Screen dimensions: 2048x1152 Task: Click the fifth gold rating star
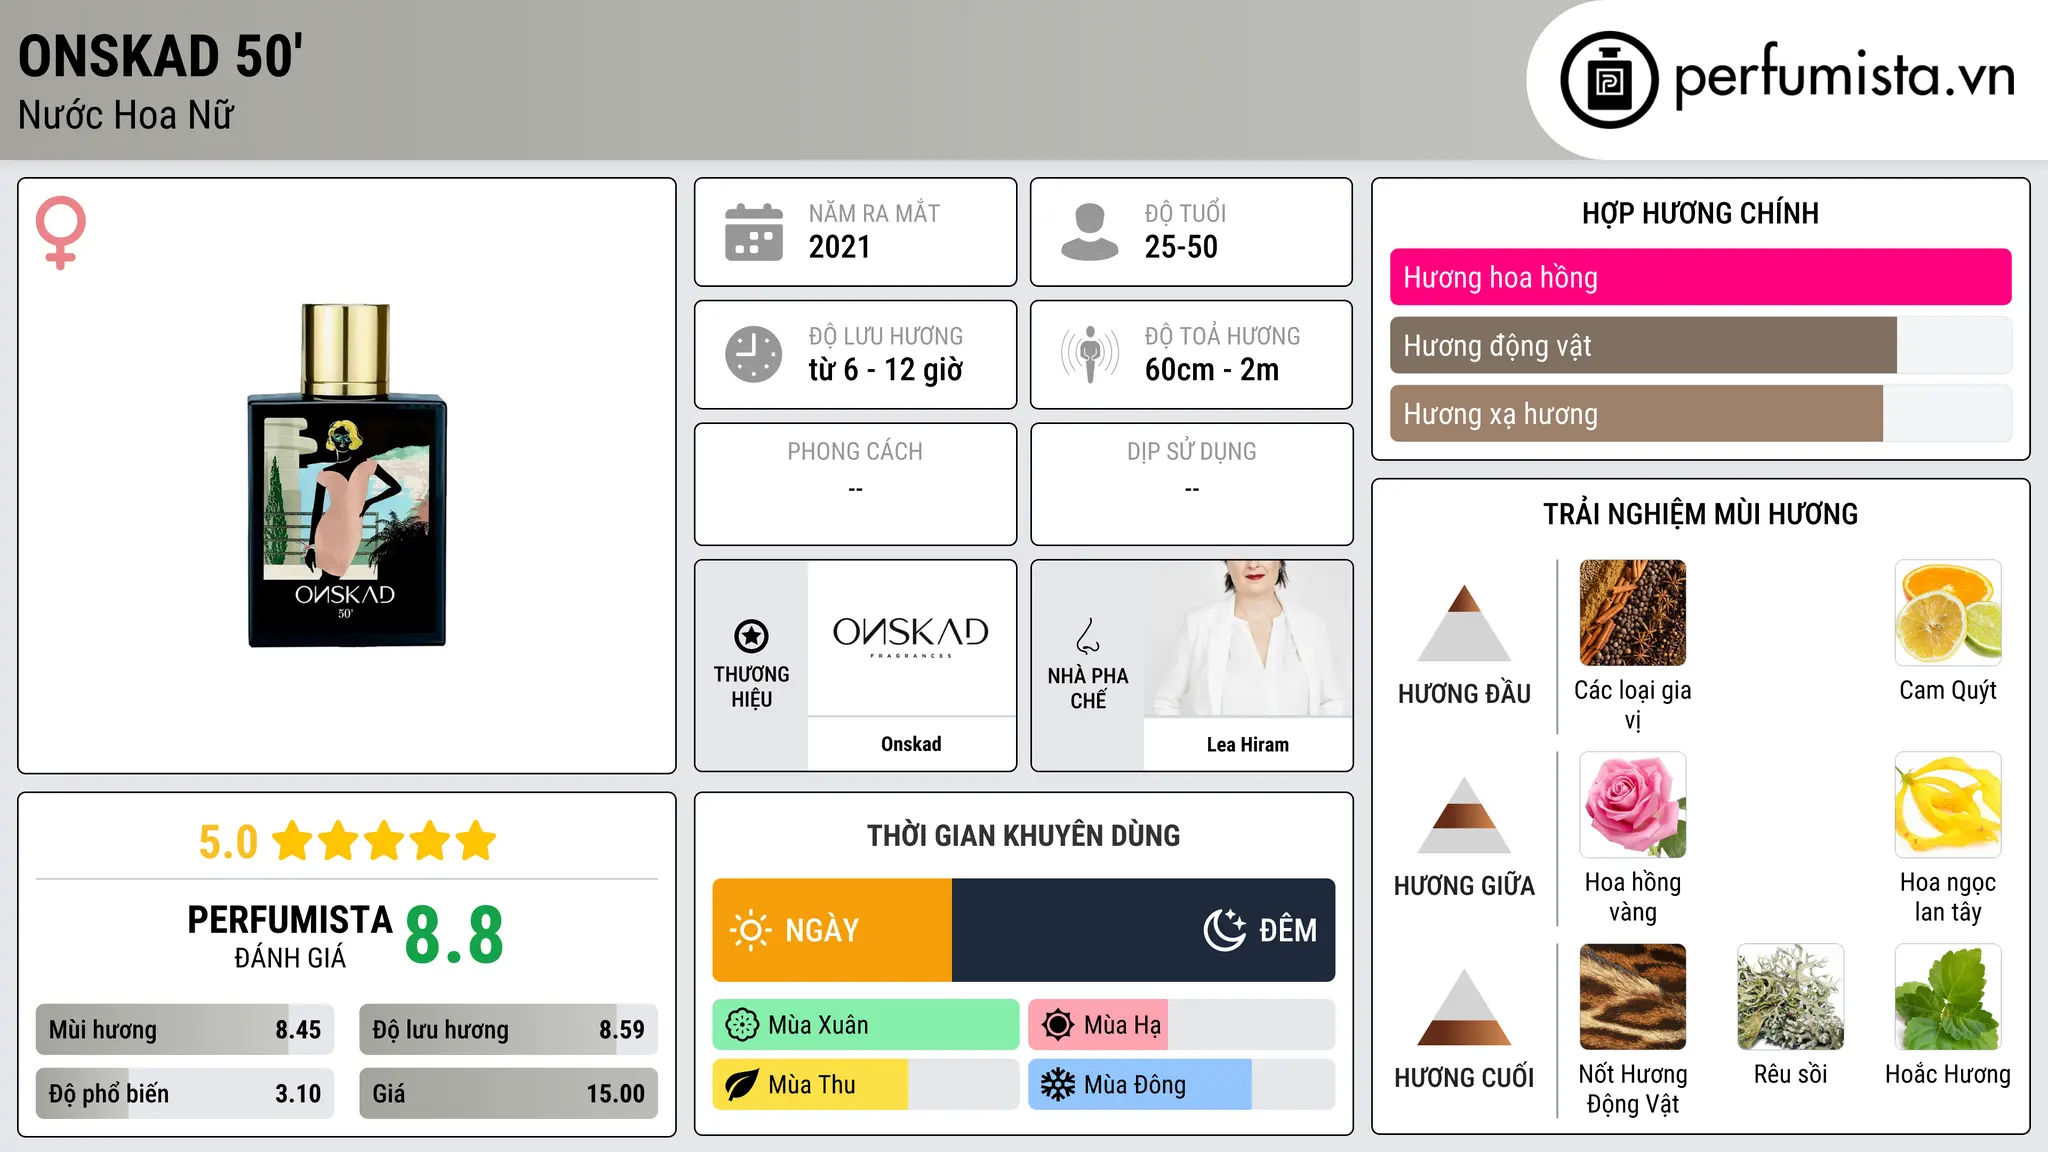pos(476,841)
